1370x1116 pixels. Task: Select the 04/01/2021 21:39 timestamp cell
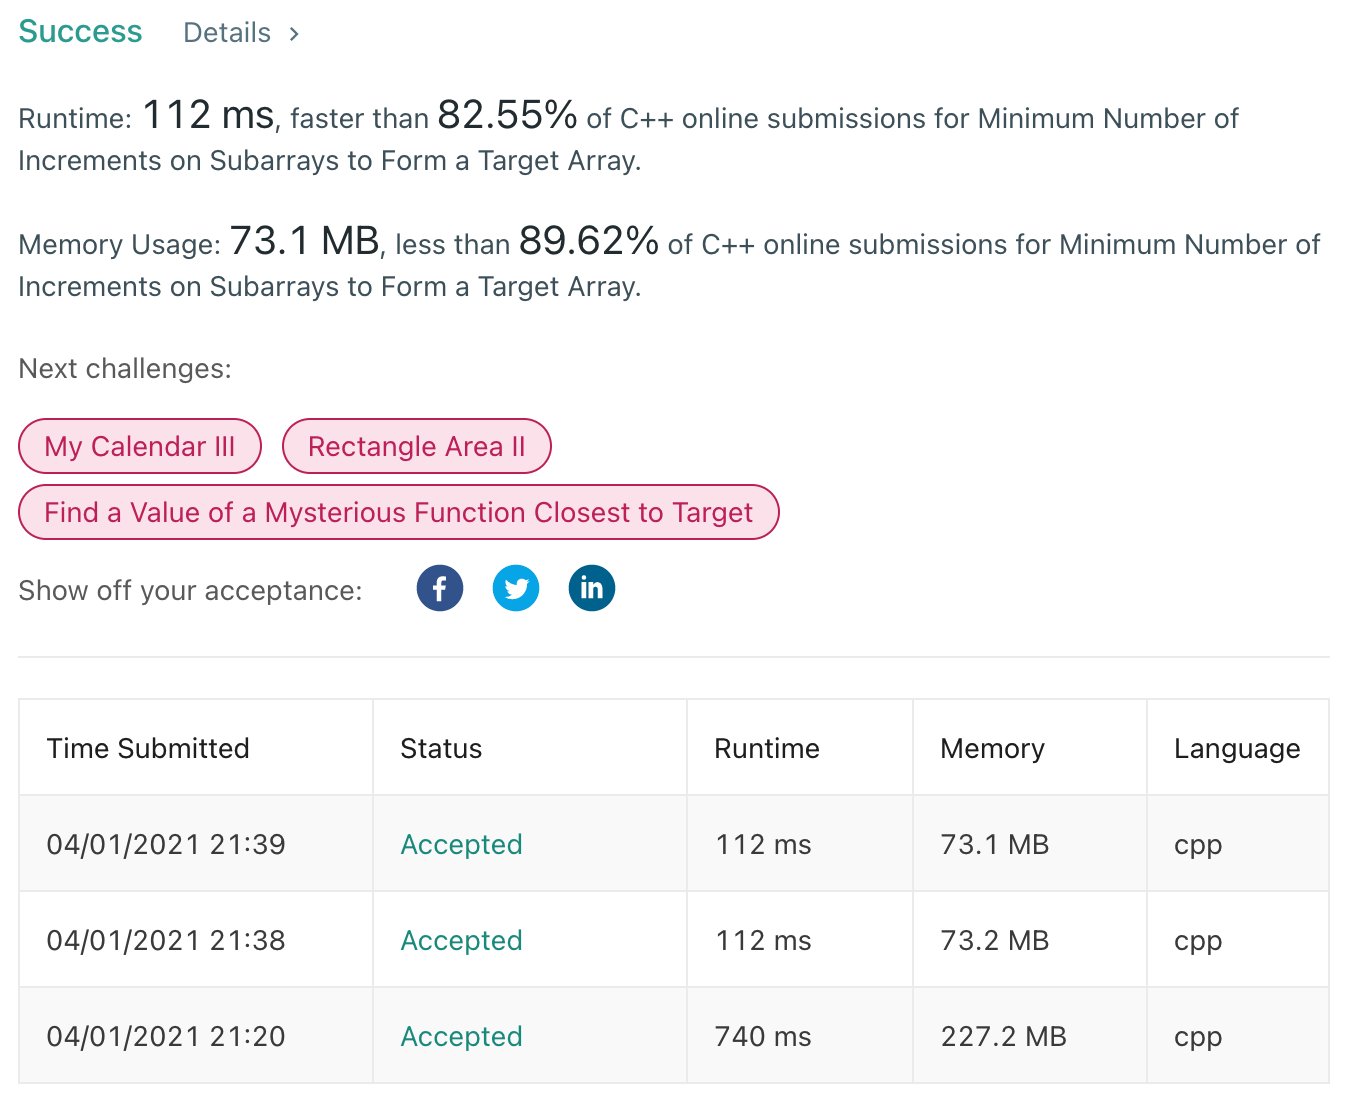tap(166, 844)
